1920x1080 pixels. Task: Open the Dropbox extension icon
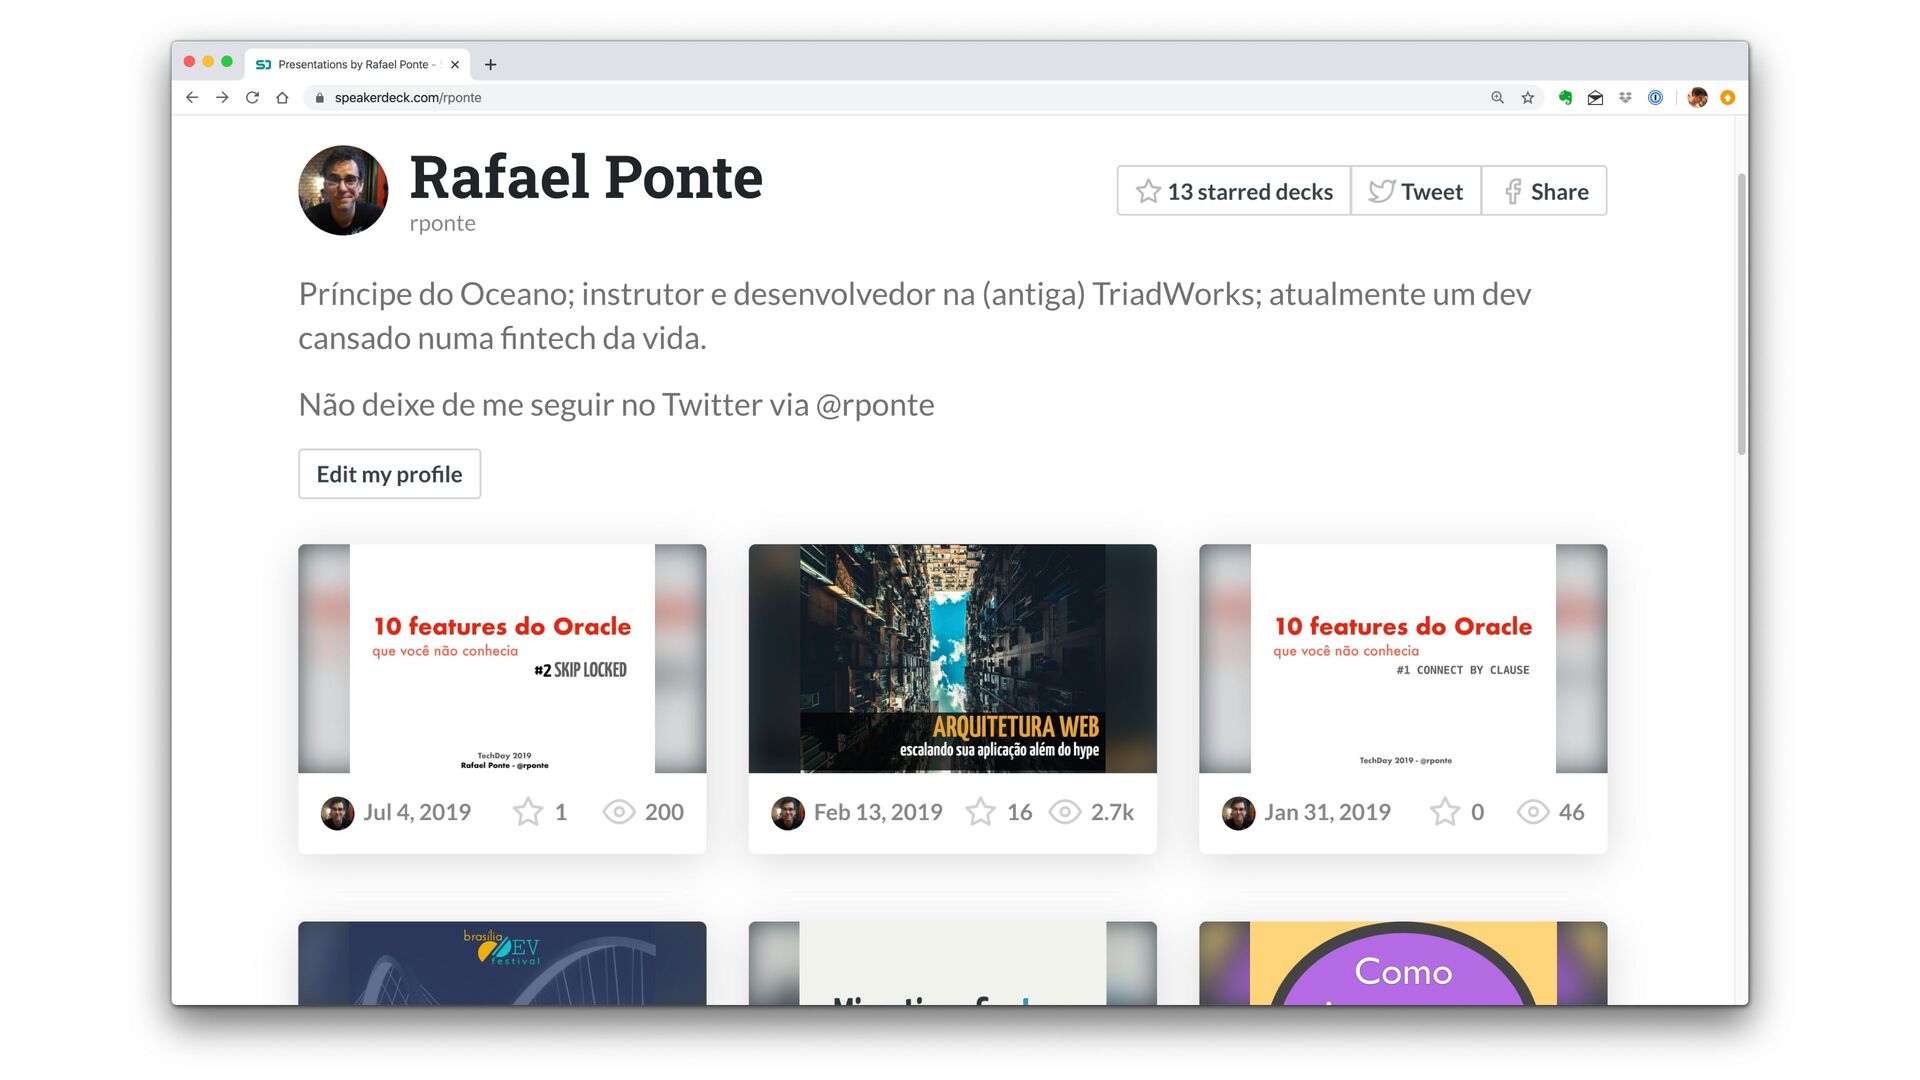click(1625, 97)
